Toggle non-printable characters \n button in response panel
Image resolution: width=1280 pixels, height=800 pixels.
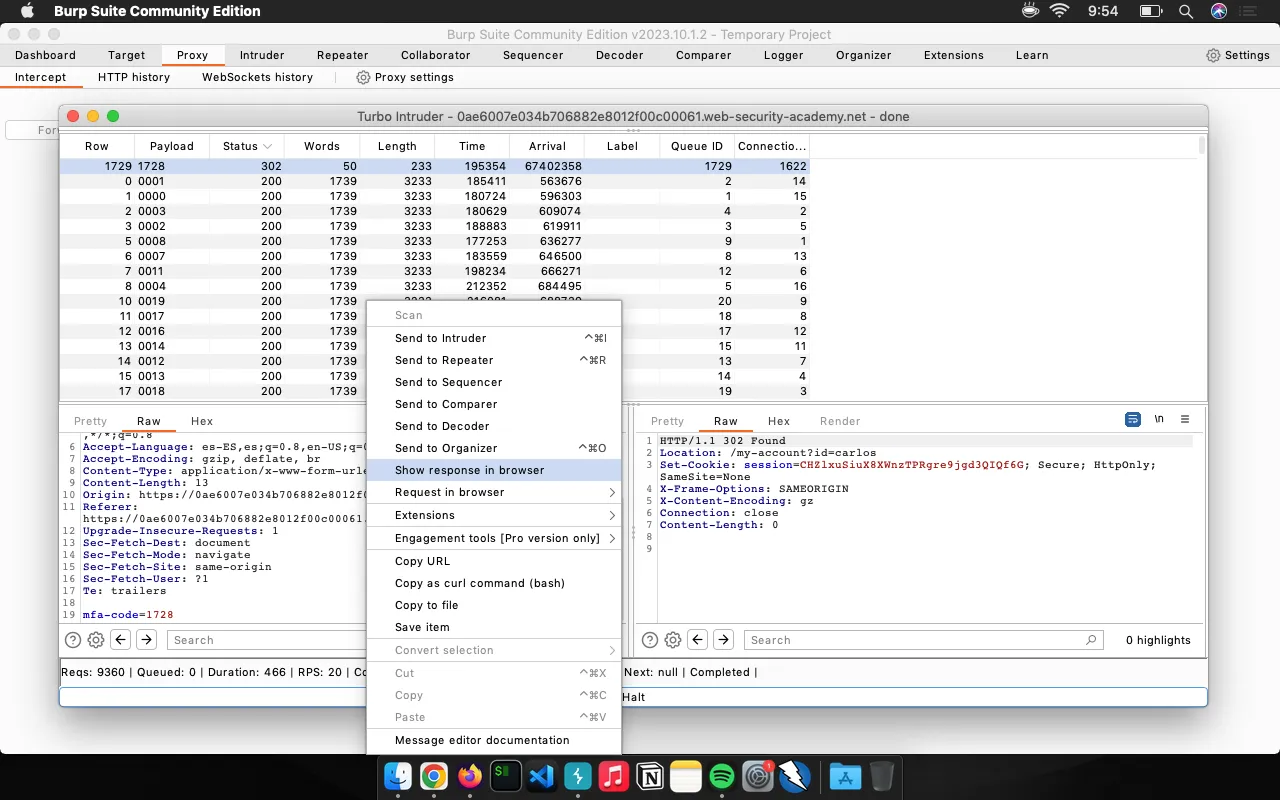(1159, 420)
